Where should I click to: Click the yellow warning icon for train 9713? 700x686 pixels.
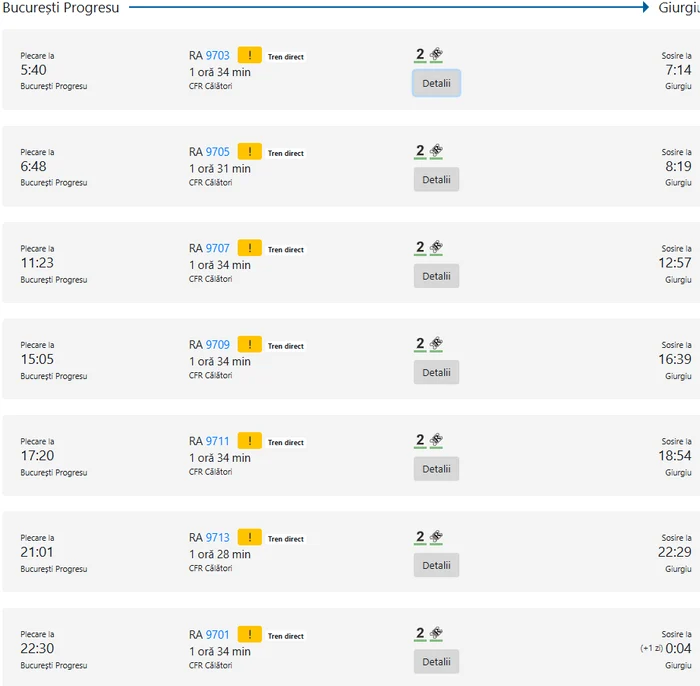coord(249,538)
